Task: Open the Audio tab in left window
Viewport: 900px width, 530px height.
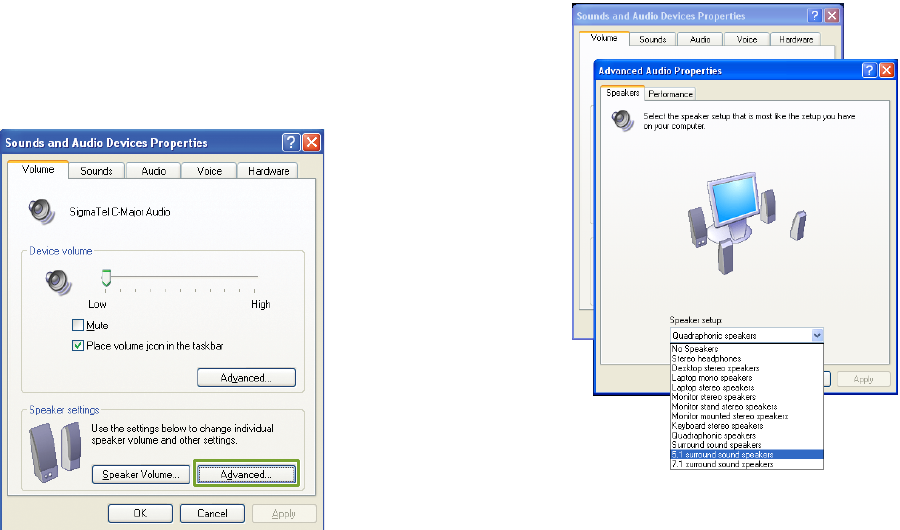Action: (153, 171)
